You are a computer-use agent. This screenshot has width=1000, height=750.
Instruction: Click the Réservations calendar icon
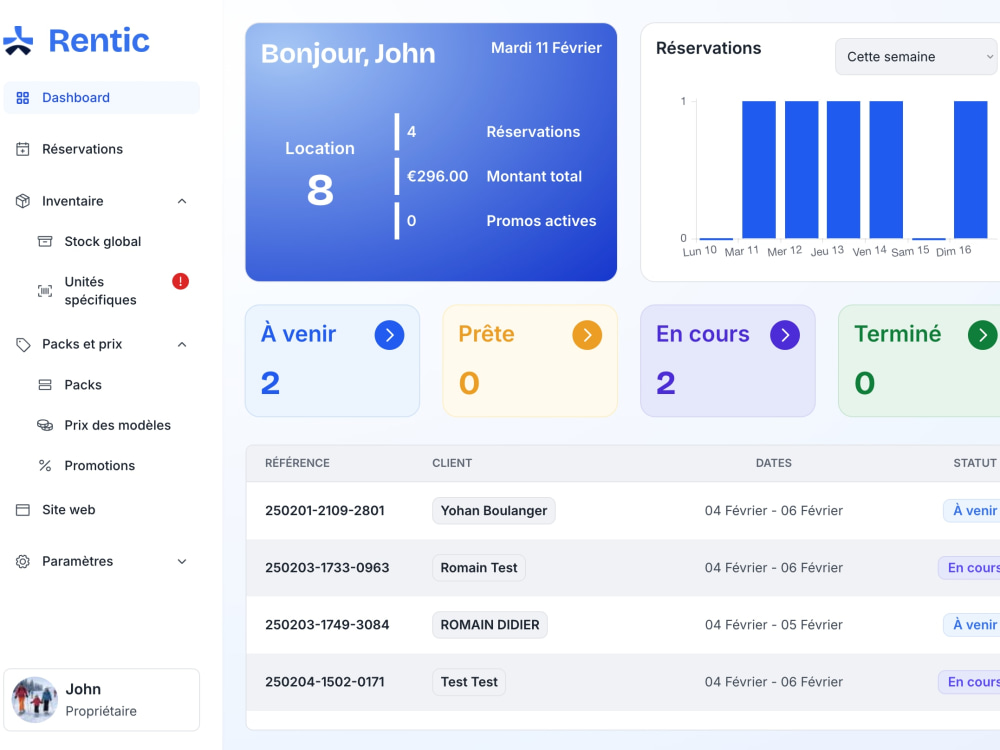pos(23,149)
